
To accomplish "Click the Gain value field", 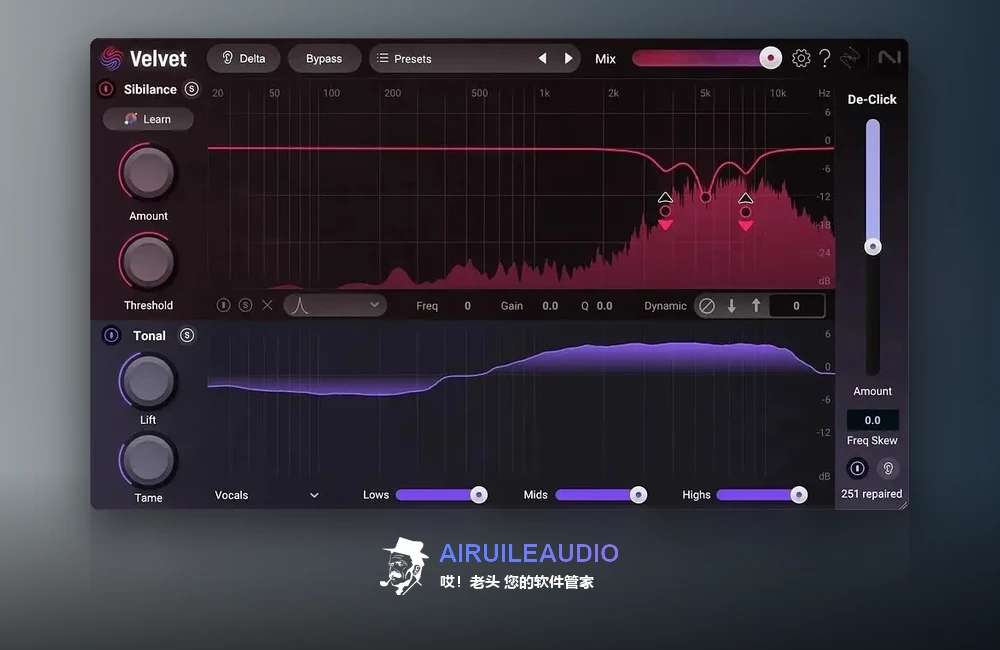I will [550, 306].
